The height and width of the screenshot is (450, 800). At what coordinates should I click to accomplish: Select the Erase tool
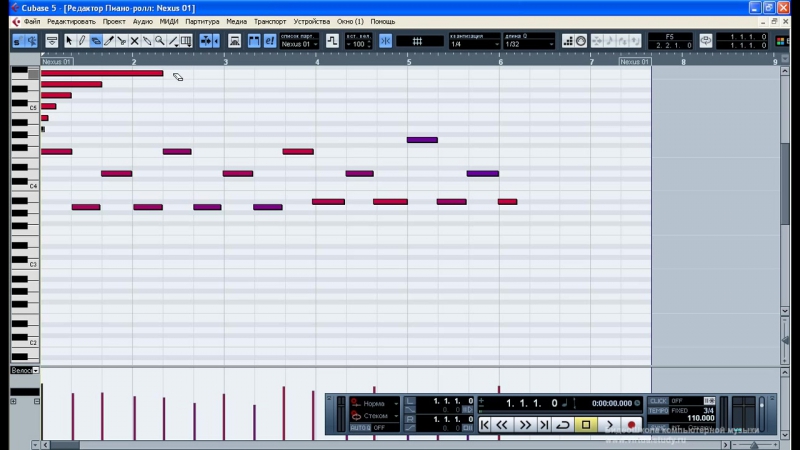[95, 41]
